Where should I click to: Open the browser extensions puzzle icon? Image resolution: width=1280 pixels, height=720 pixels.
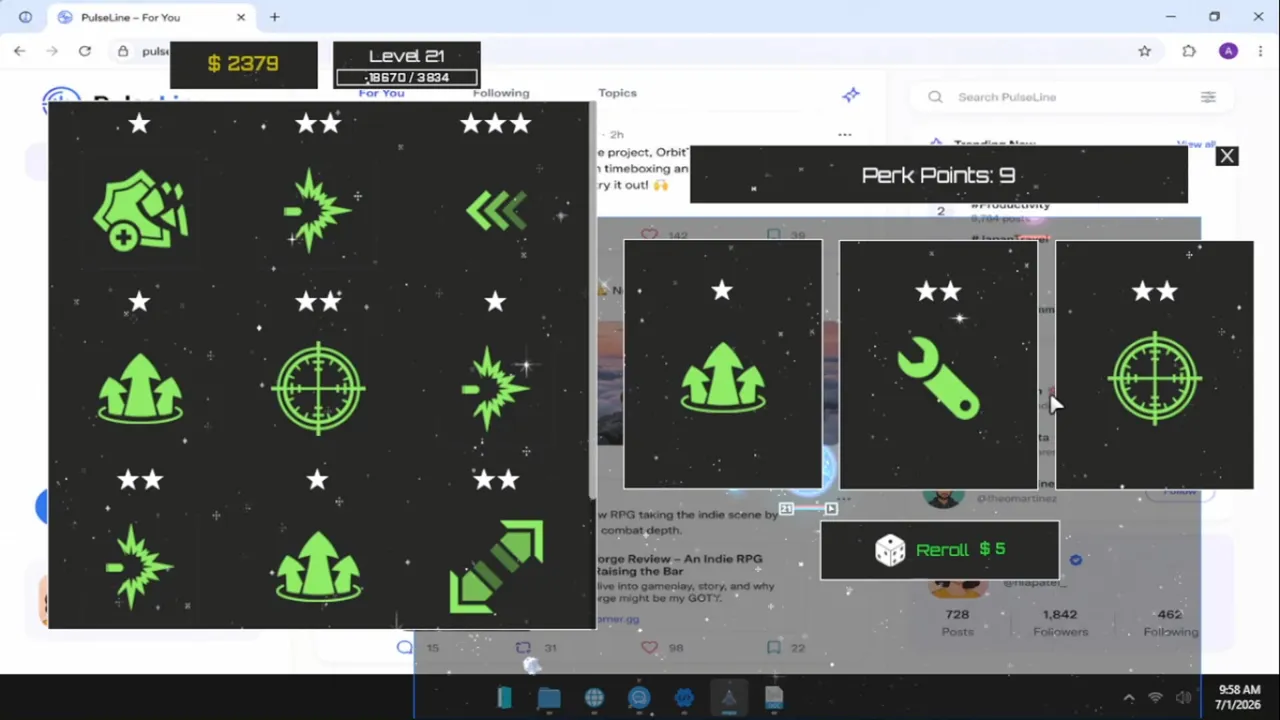pyautogui.click(x=1189, y=51)
